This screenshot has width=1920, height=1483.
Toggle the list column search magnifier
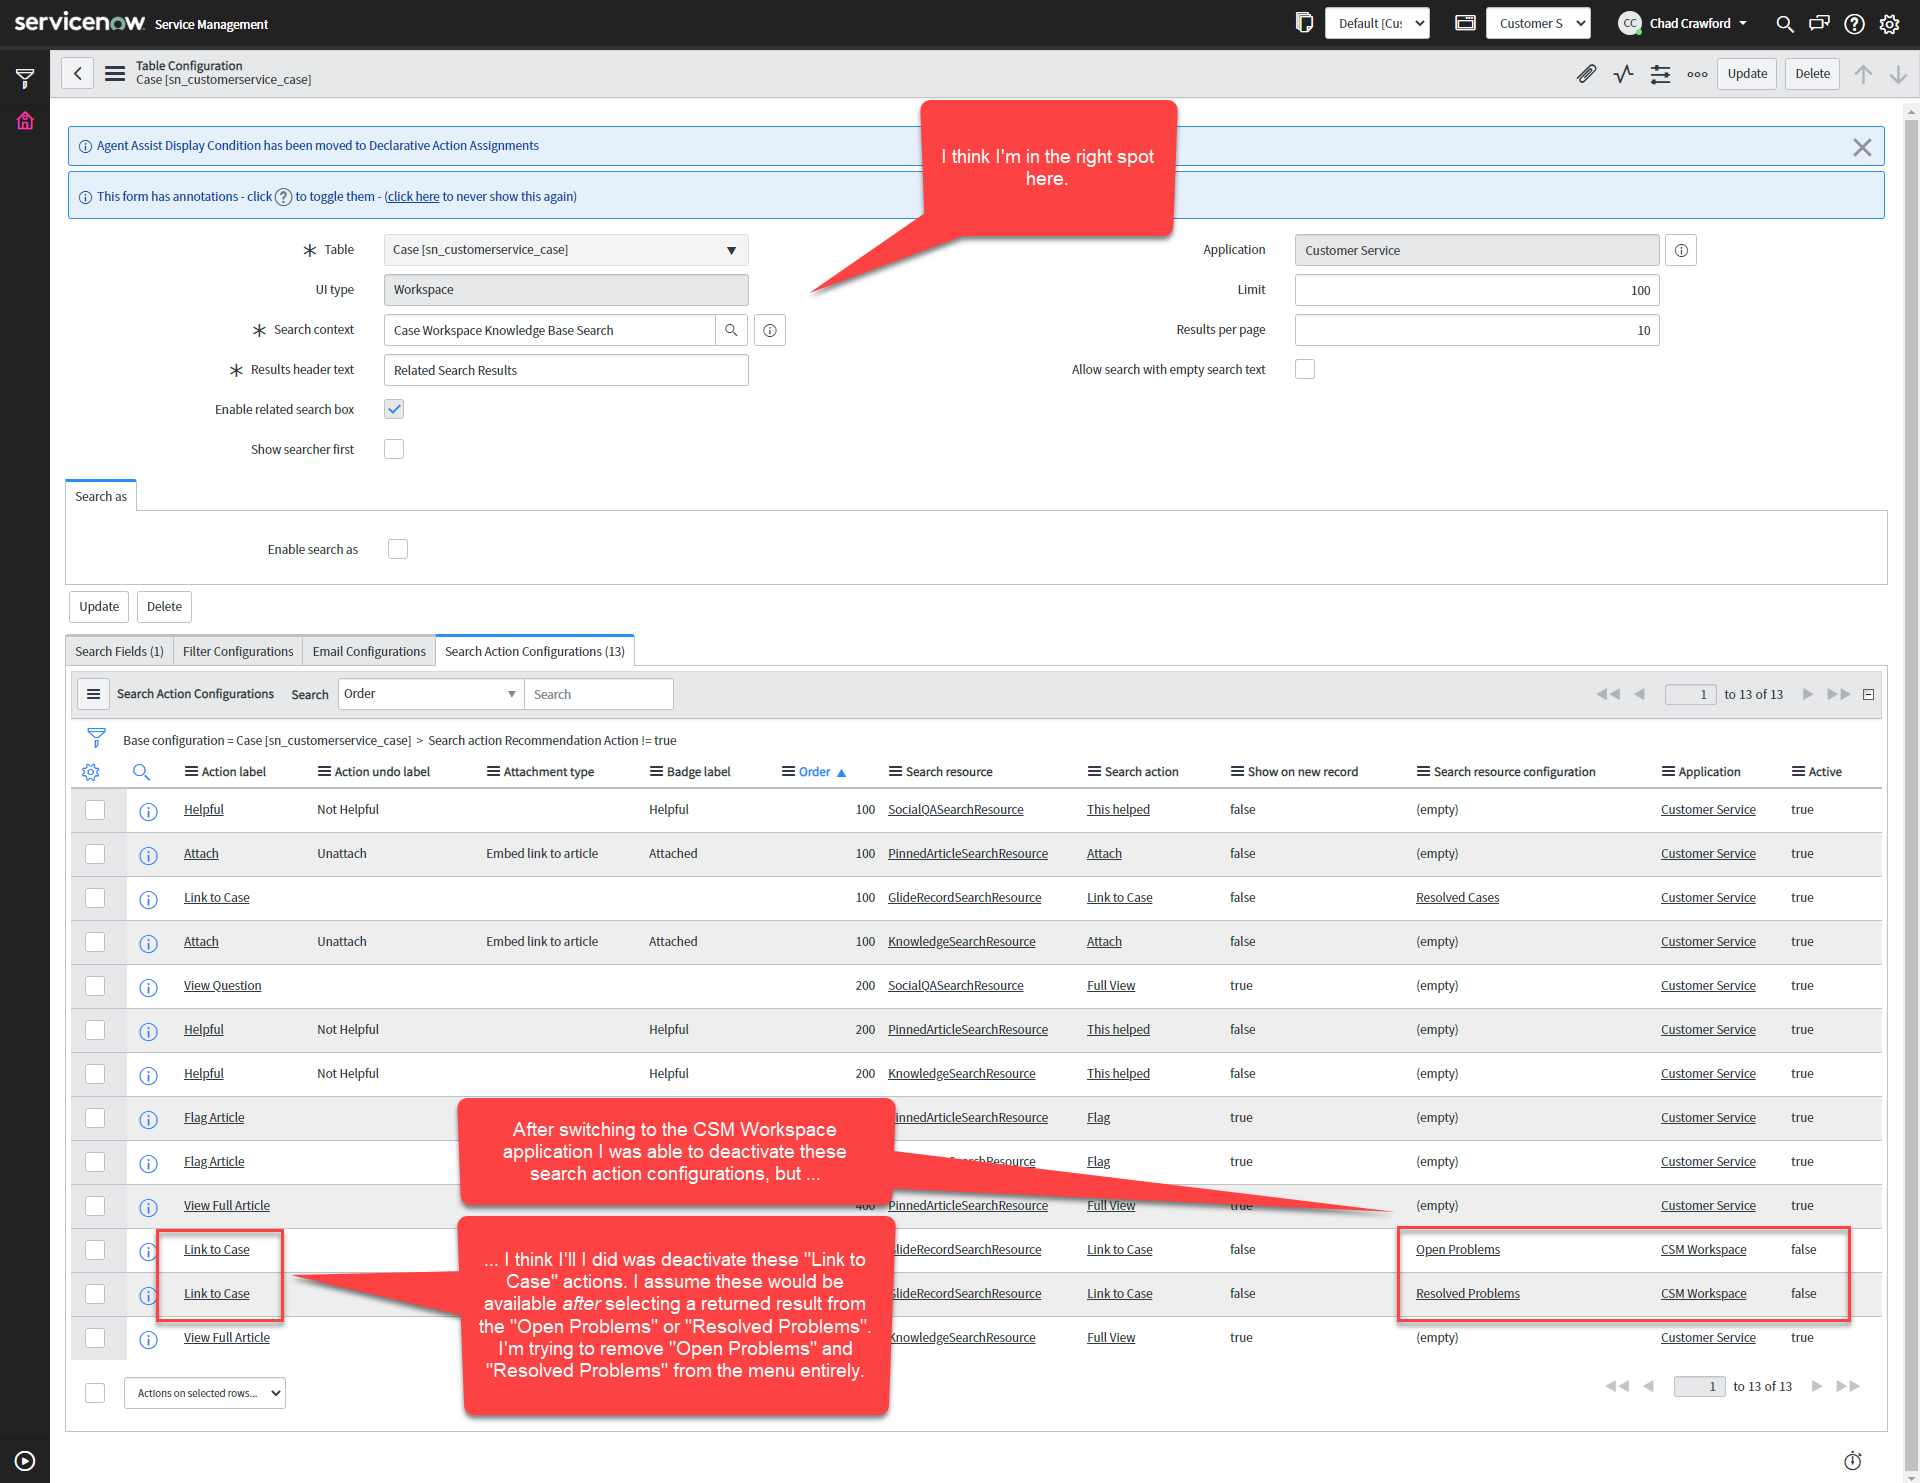[141, 772]
